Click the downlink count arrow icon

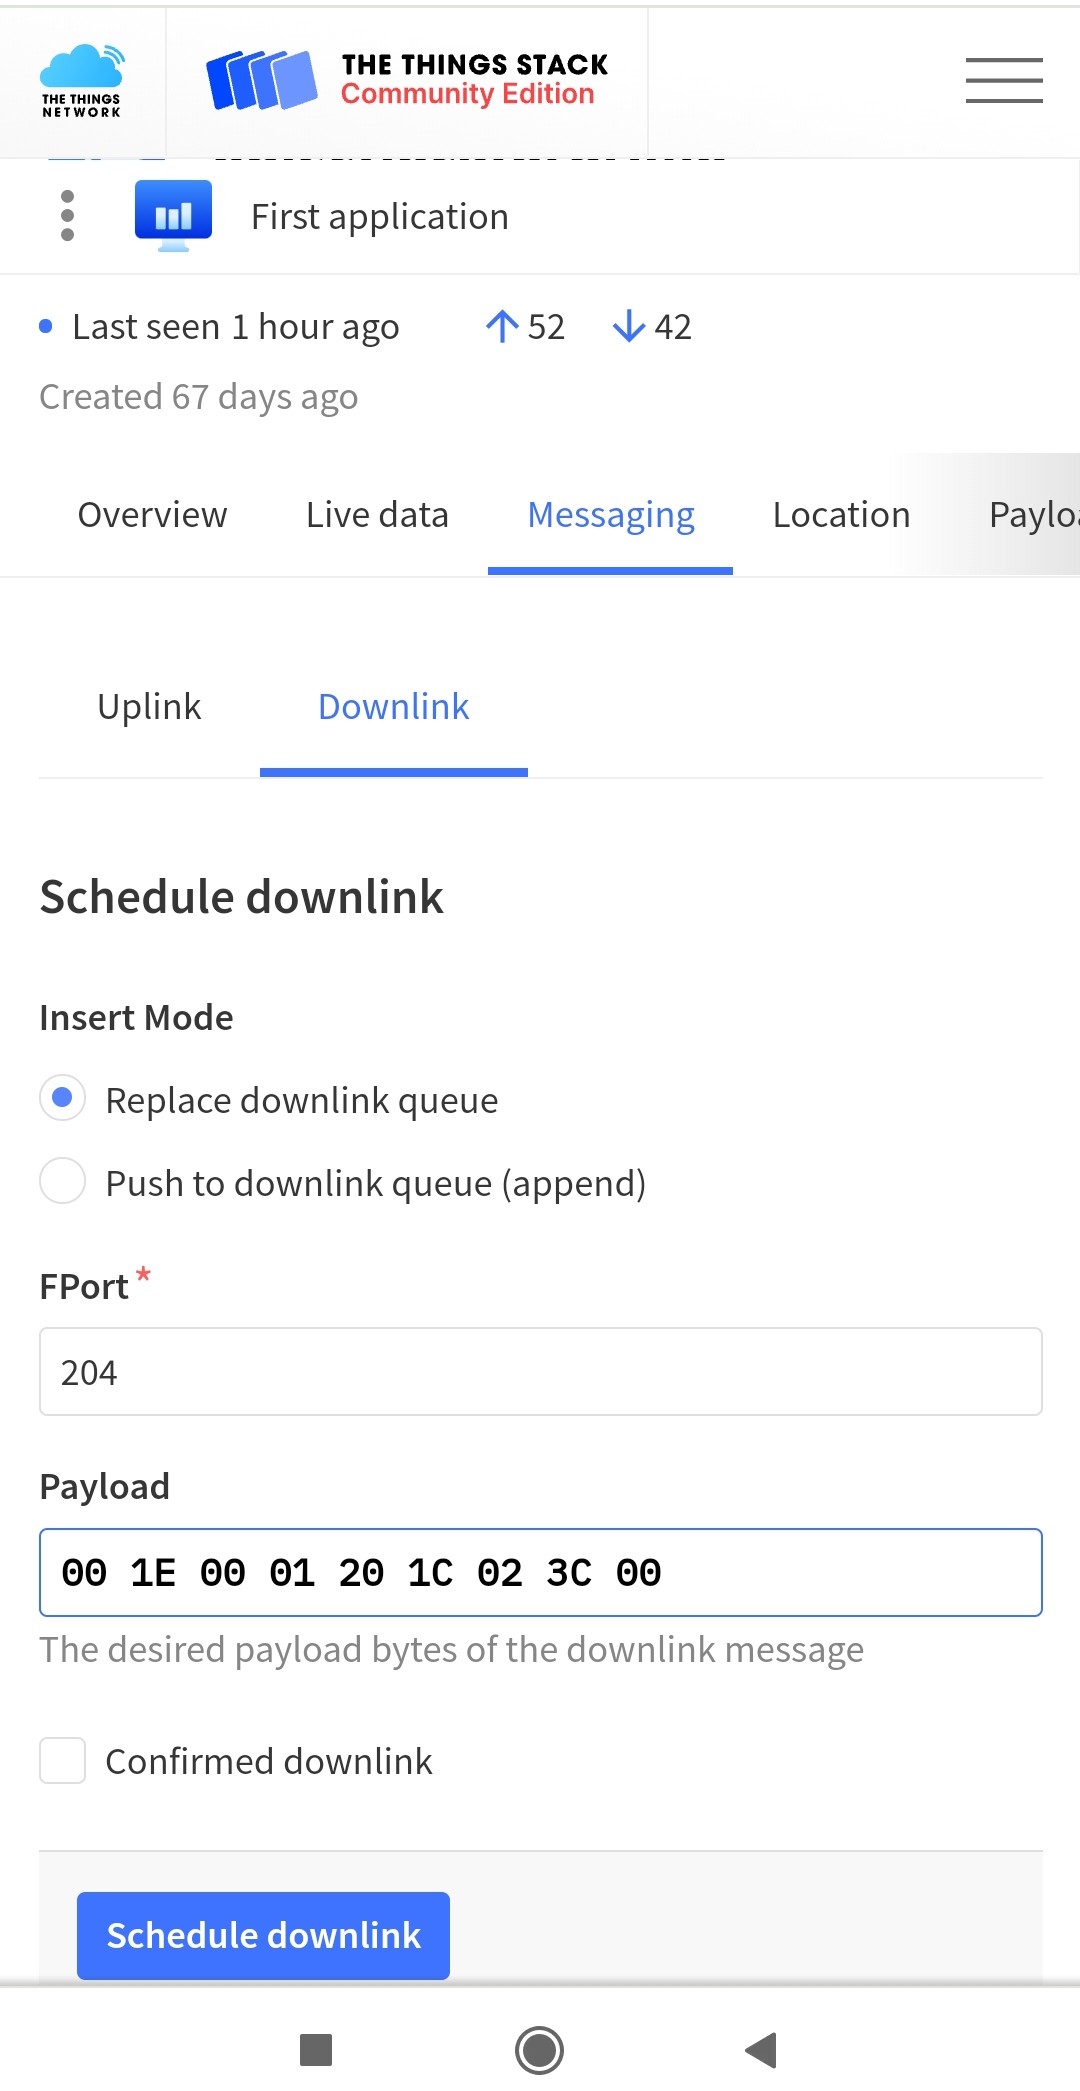[629, 327]
